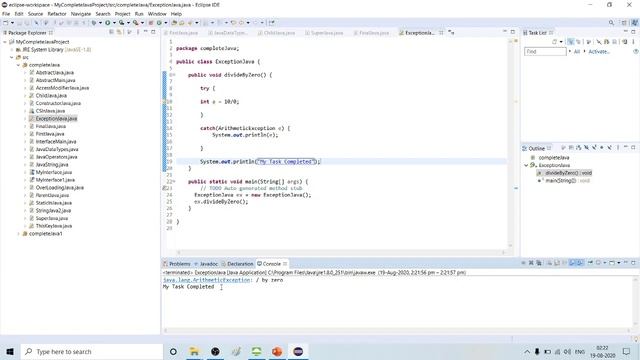Expand the JRE System Library node
The width and height of the screenshot is (640, 360).
[x=12, y=50]
